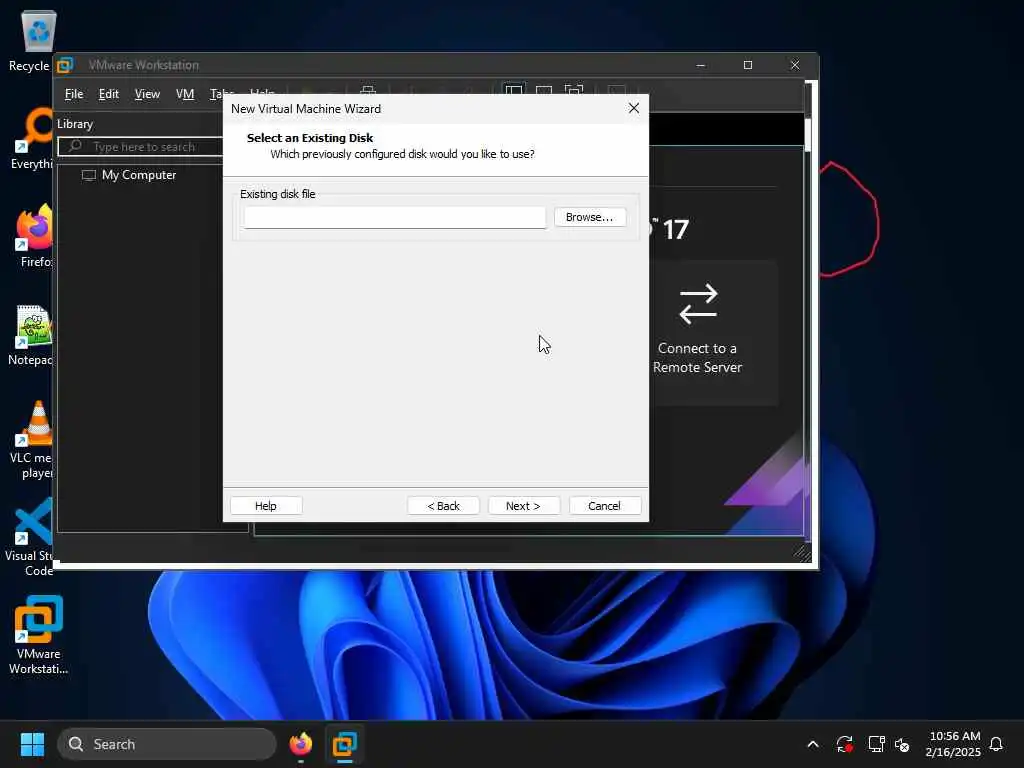Click the muted volume tray icon

[x=903, y=744]
